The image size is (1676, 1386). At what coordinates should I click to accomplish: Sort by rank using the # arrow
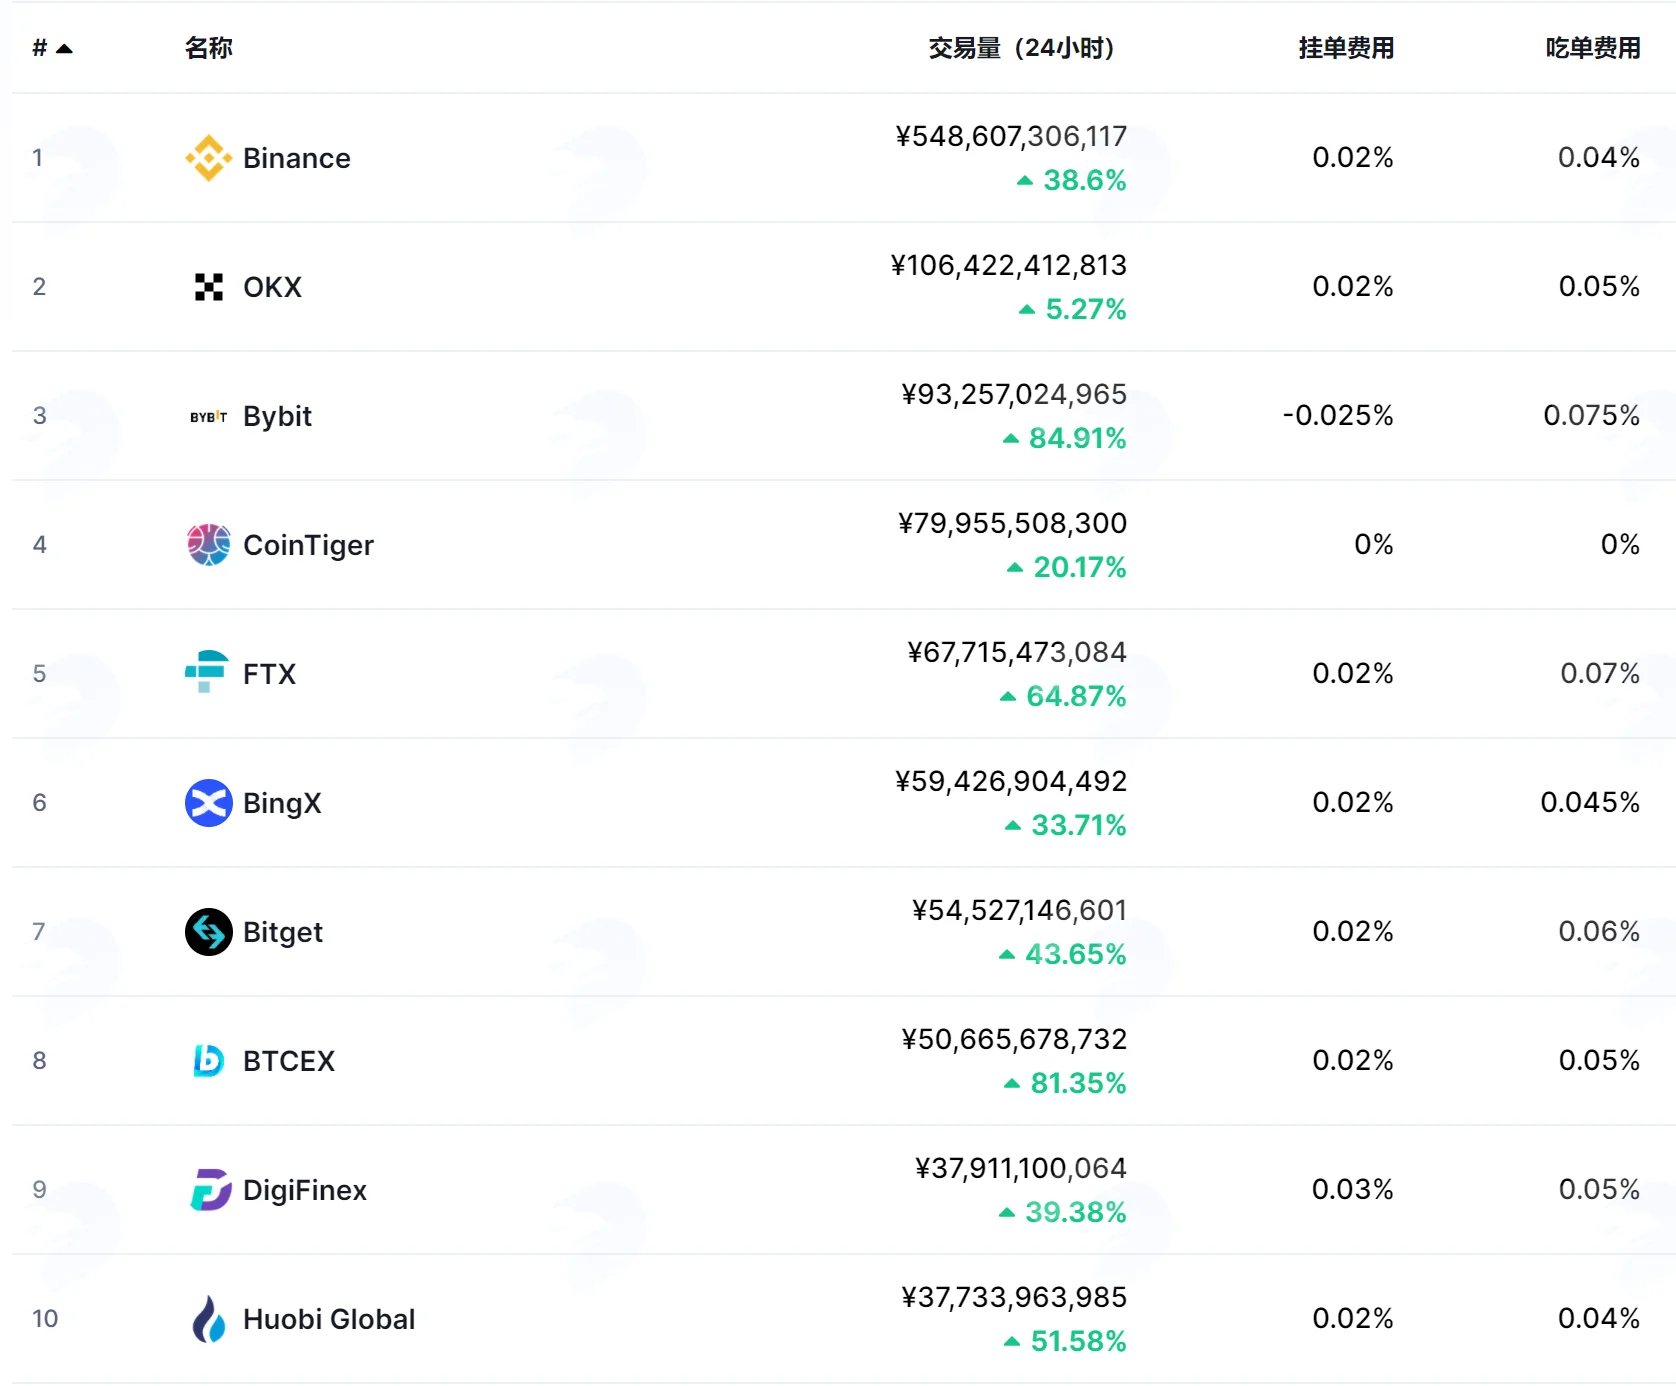pyautogui.click(x=53, y=48)
